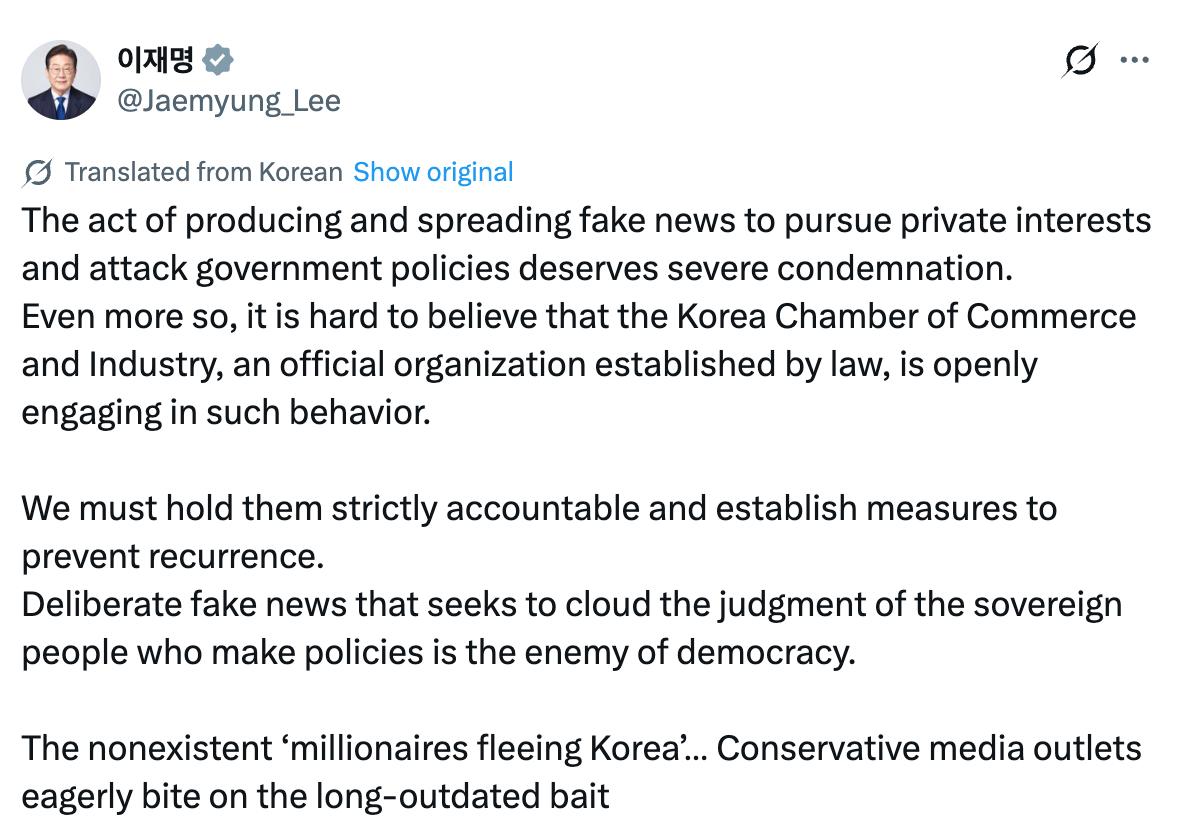Open the three-dot more options menu
Image resolution: width=1182 pixels, height=836 pixels.
point(1134,61)
